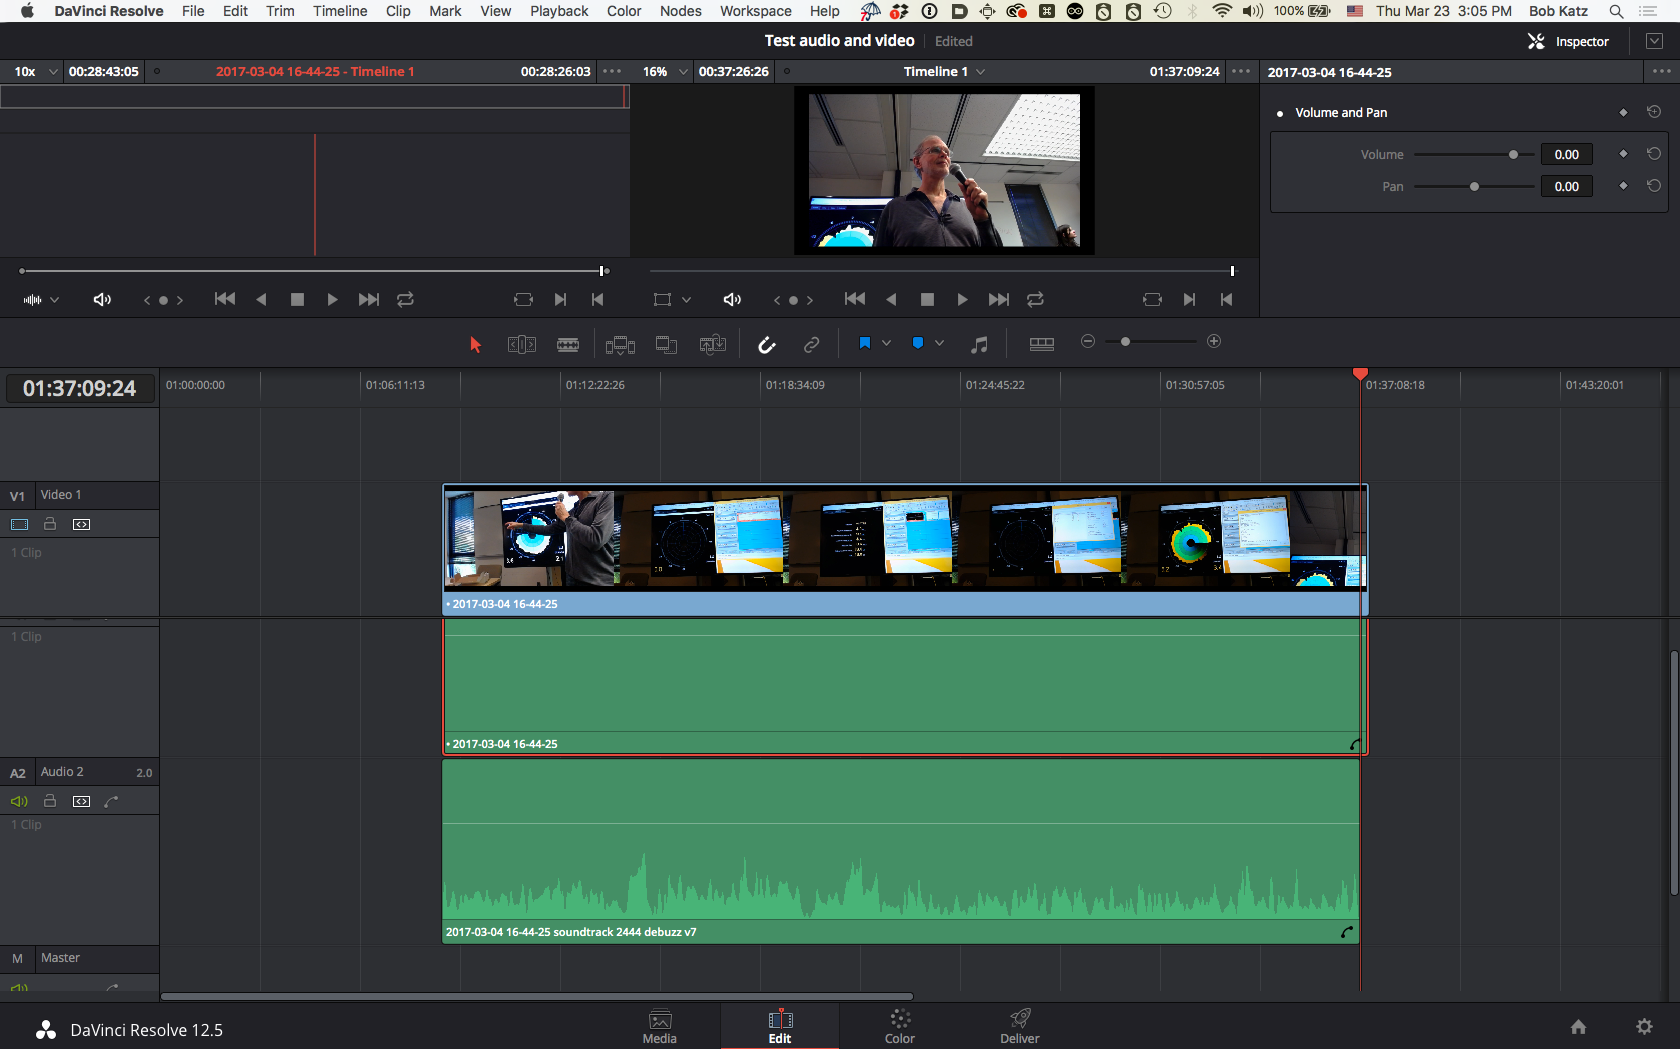Play the timeline viewer forward
The height and width of the screenshot is (1049, 1680).
[962, 299]
